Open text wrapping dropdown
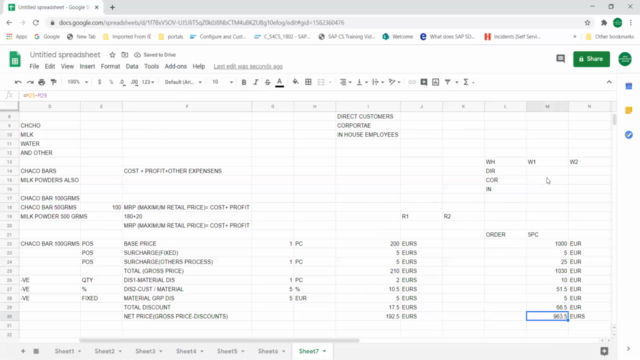Image resolution: width=640 pixels, height=360 pixels. pyautogui.click(x=378, y=82)
